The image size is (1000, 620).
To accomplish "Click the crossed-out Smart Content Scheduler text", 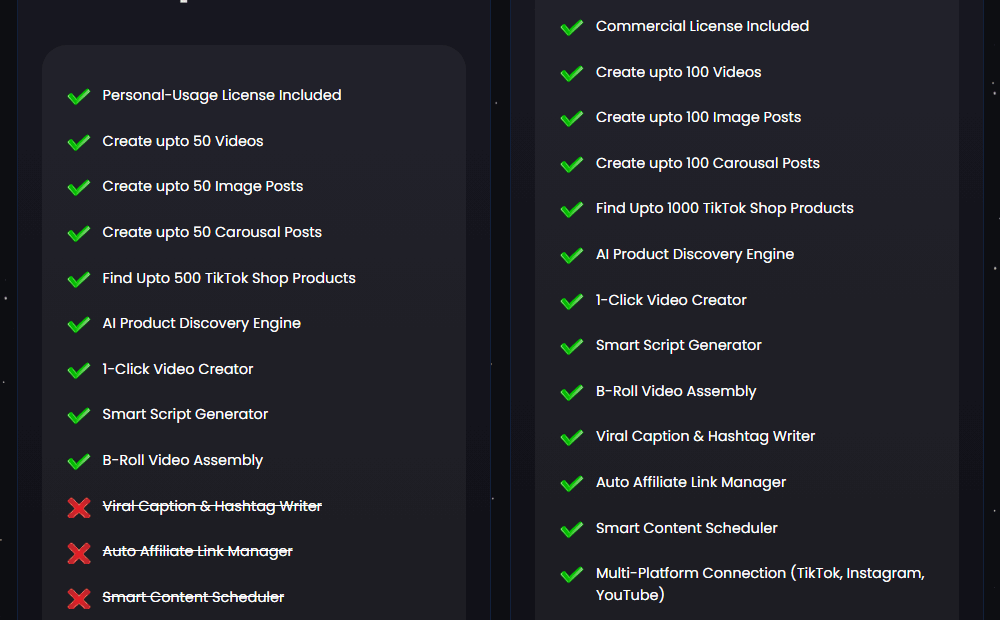I will coord(193,597).
